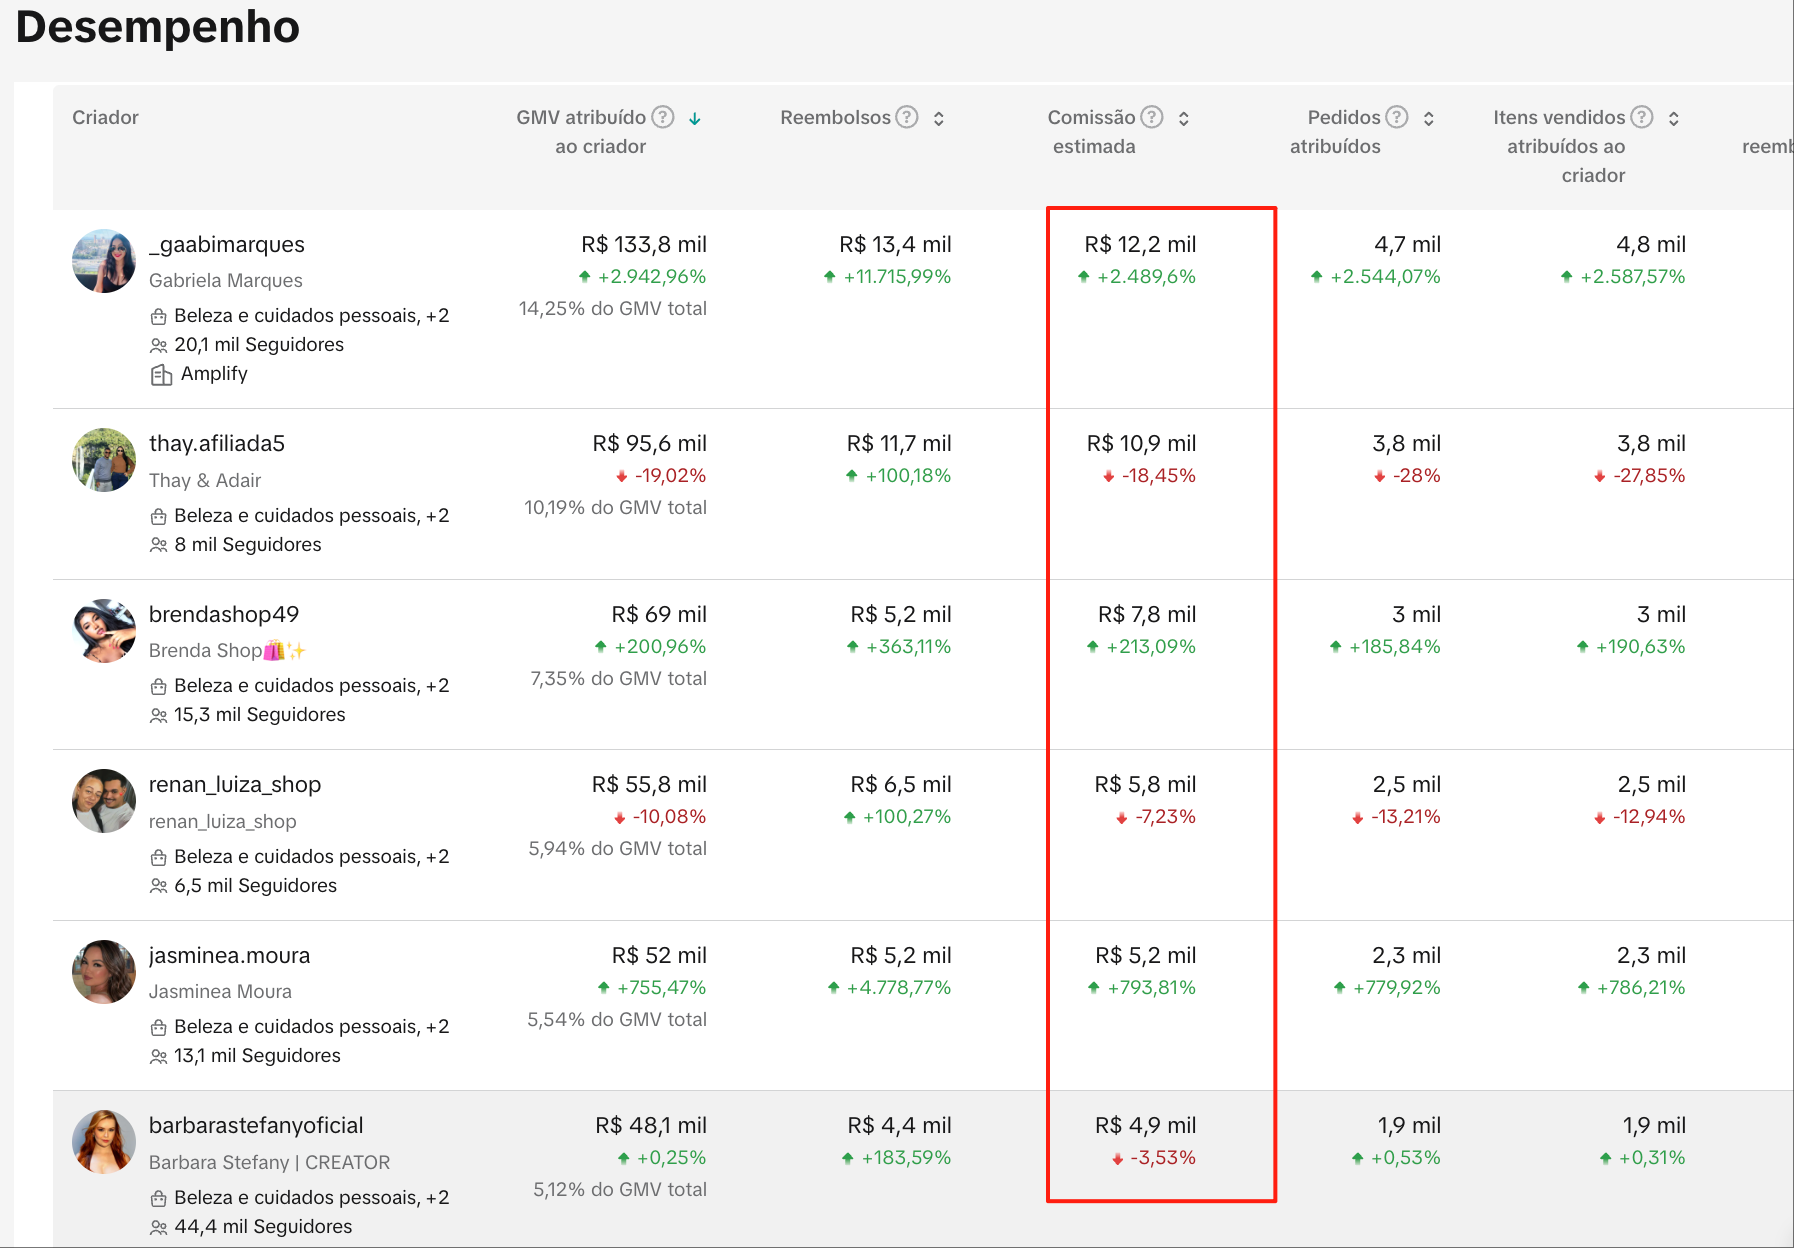
Task: Select items sold value 4,8 mil
Action: pyautogui.click(x=1651, y=245)
